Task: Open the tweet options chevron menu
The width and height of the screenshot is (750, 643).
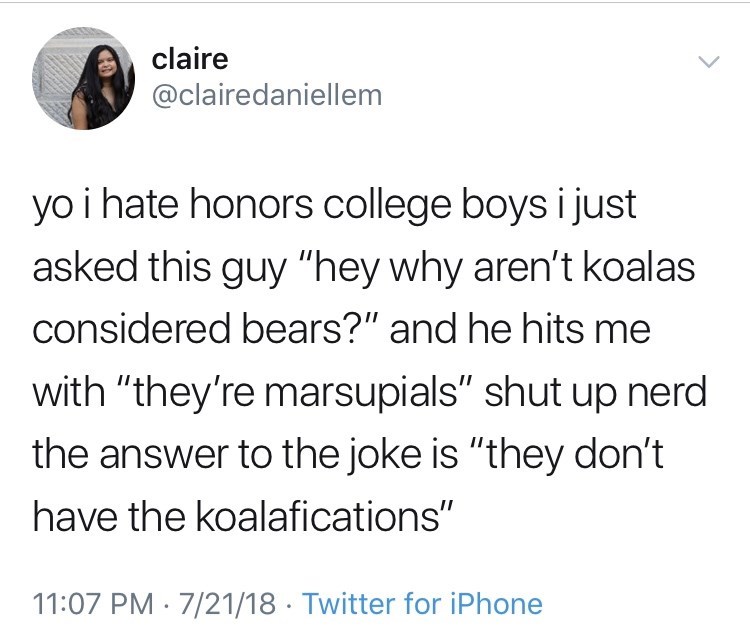Action: 707,62
